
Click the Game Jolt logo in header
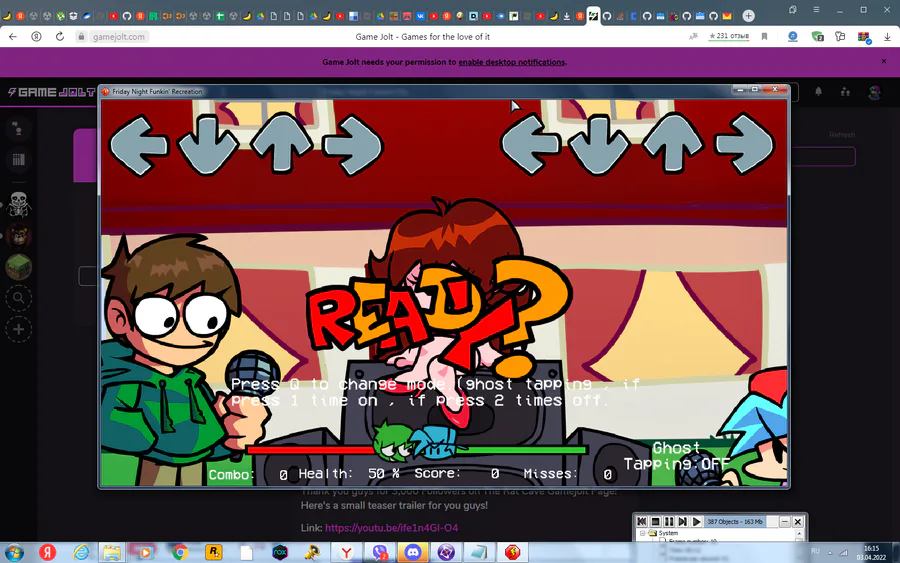(51, 92)
